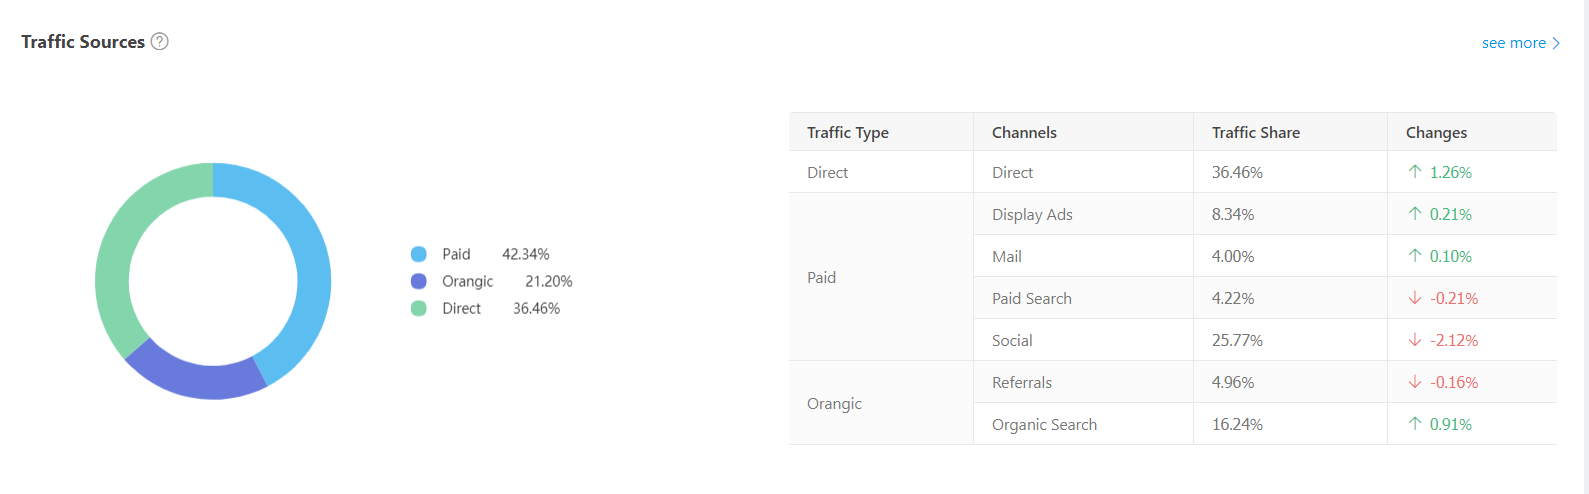Viewport: 1589px width, 494px height.
Task: Click the Changes column header
Action: pos(1436,133)
